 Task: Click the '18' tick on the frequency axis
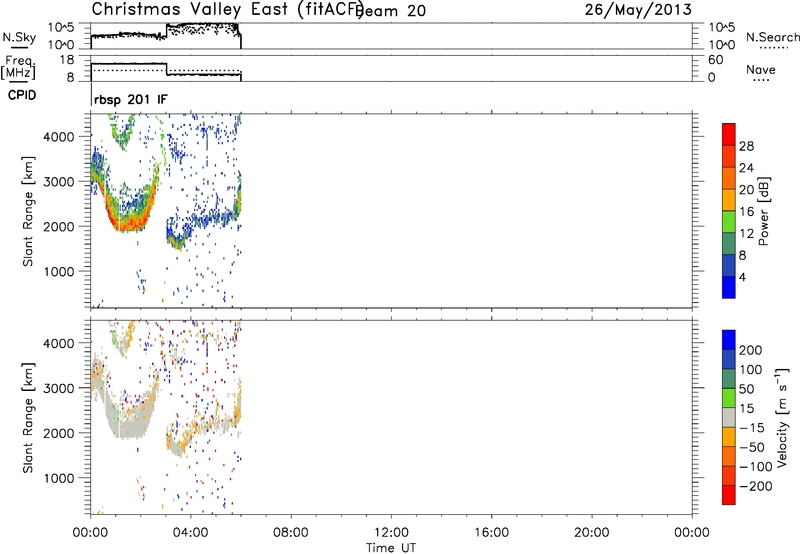(67, 59)
